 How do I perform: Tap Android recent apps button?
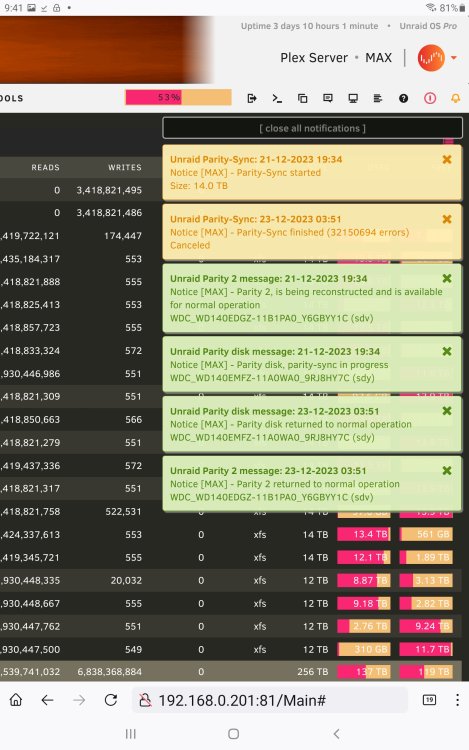coord(131,734)
